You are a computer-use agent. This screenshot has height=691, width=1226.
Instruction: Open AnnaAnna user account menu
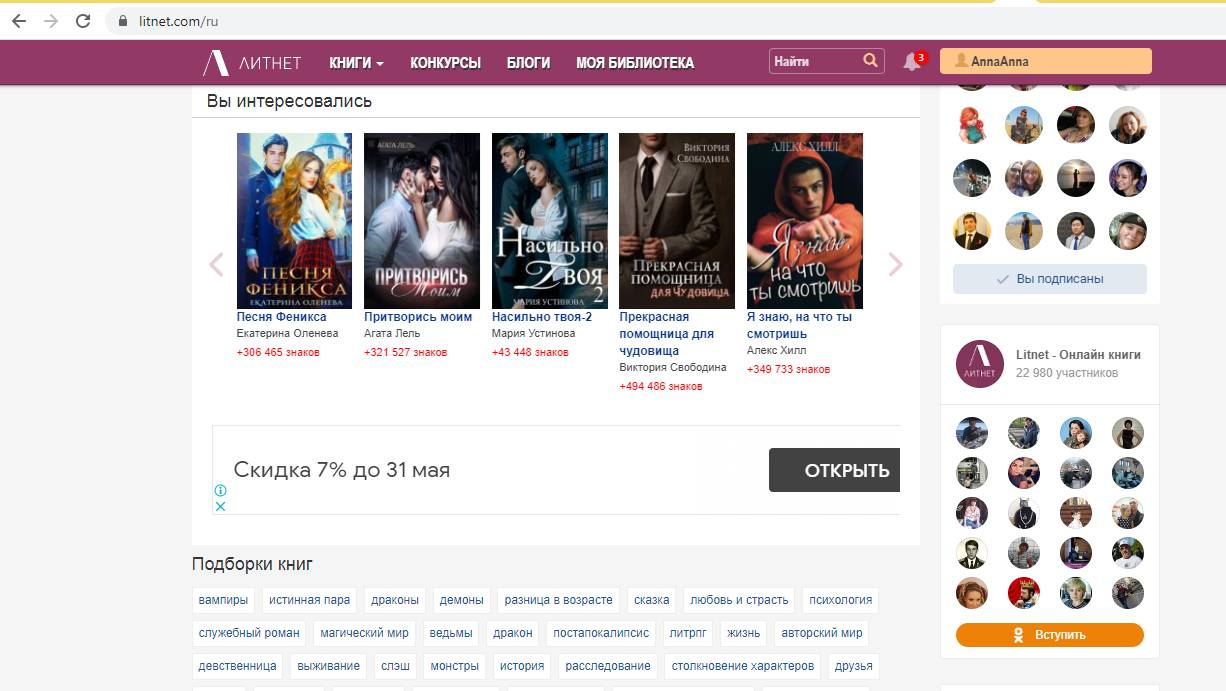click(1052, 61)
